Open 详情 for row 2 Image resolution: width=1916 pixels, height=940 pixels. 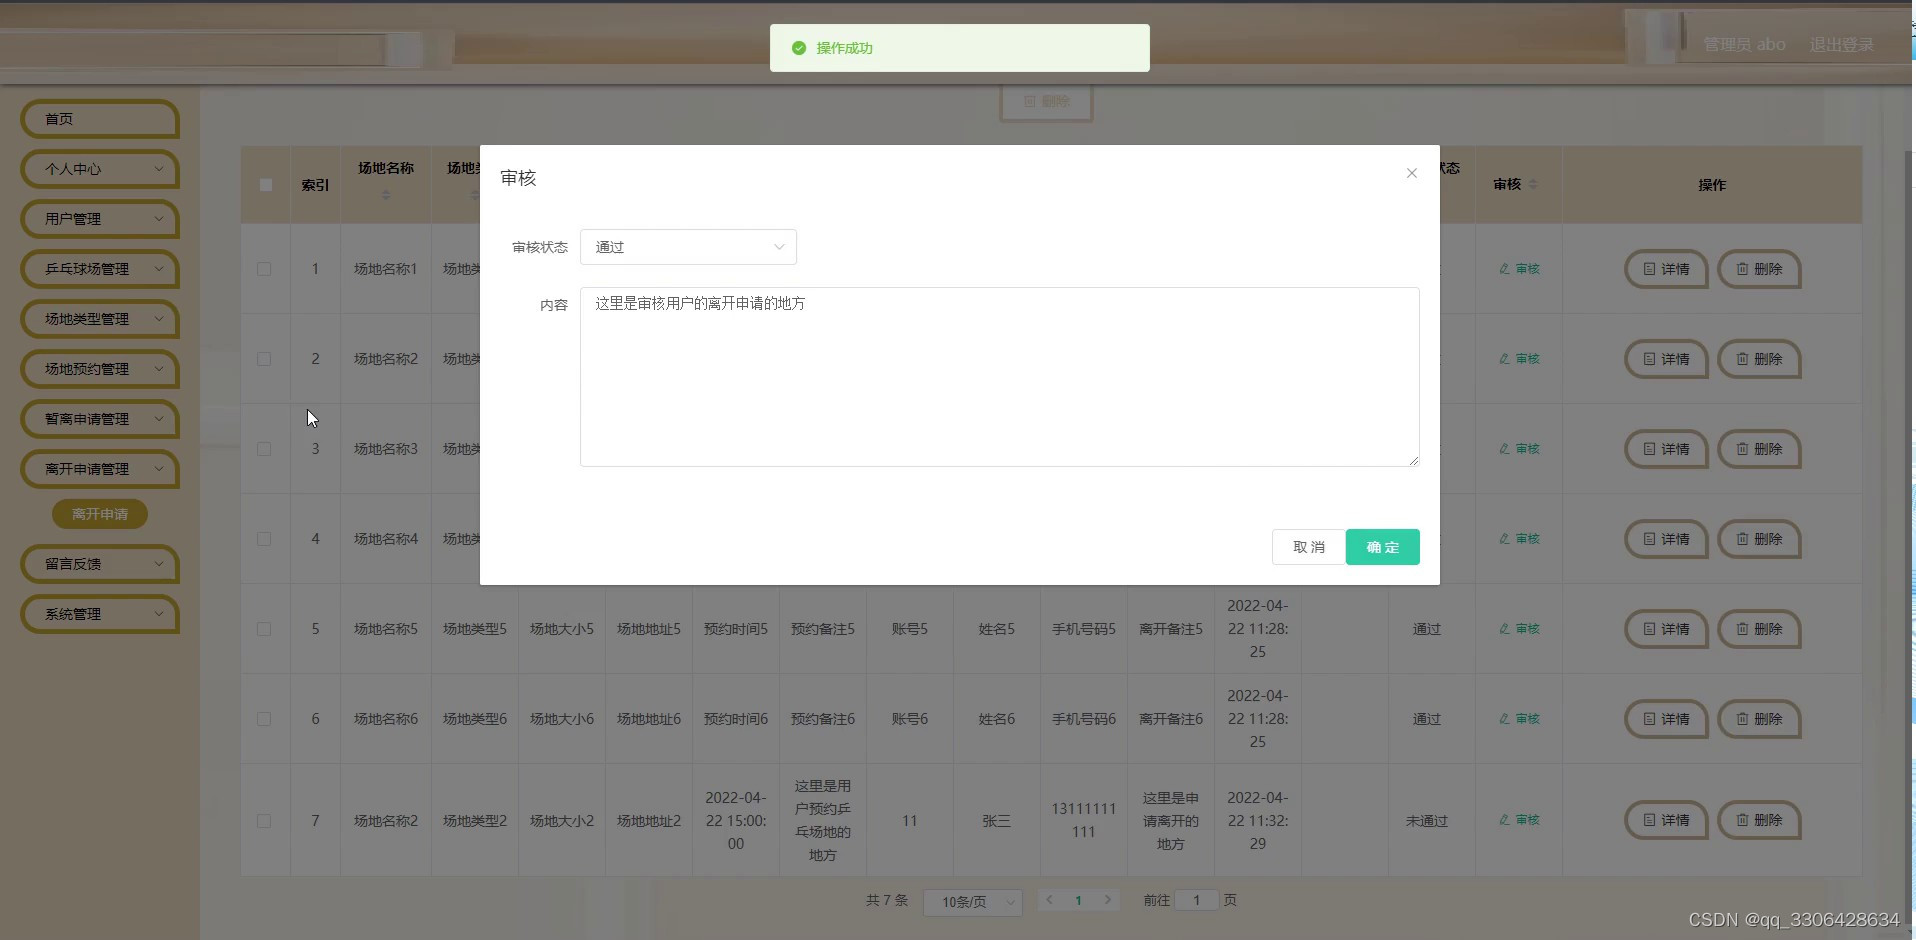tap(1666, 359)
